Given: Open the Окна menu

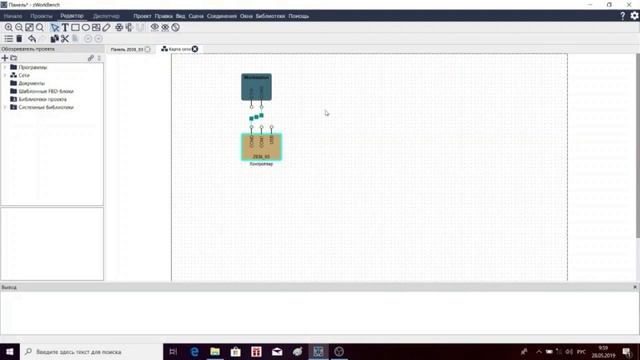Looking at the screenshot, I should coord(246,16).
